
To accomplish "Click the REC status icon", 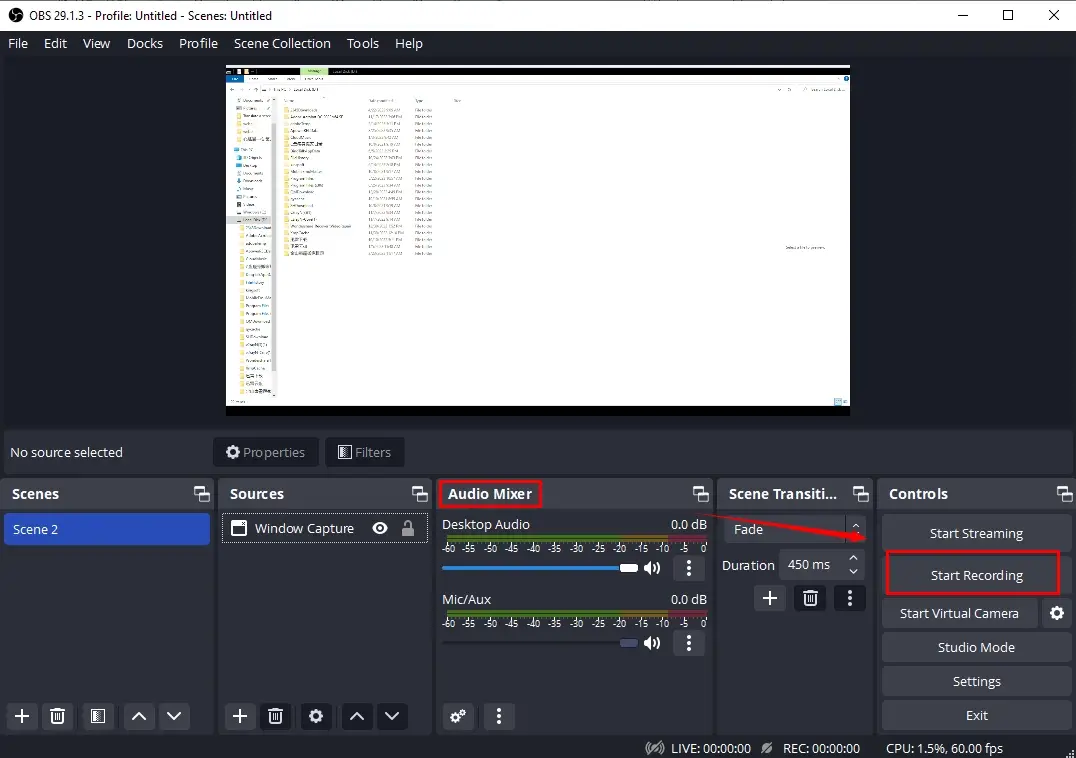I will pos(767,748).
